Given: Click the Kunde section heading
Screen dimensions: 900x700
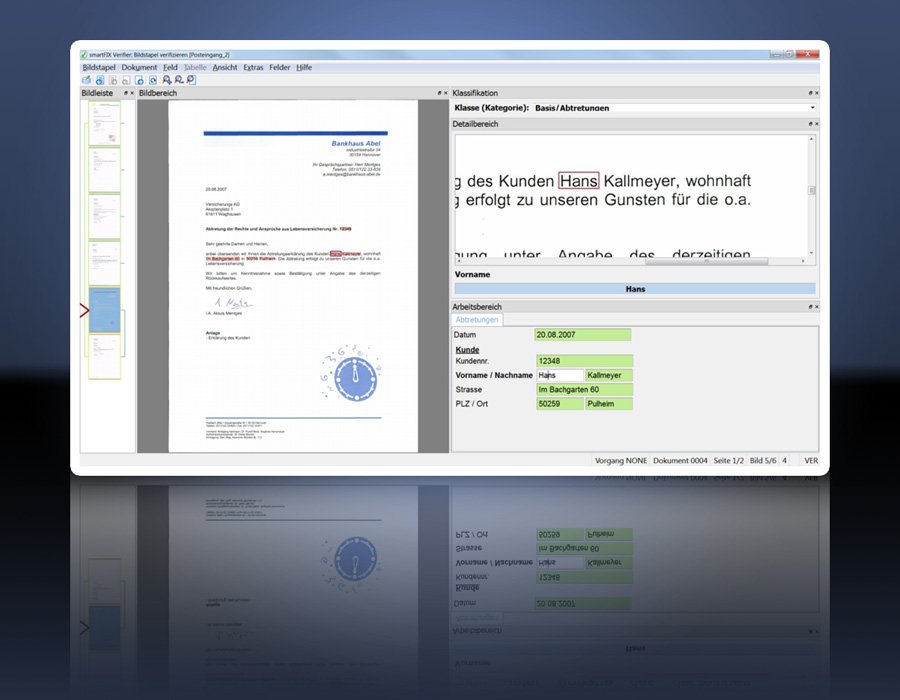Looking at the screenshot, I should tap(467, 349).
